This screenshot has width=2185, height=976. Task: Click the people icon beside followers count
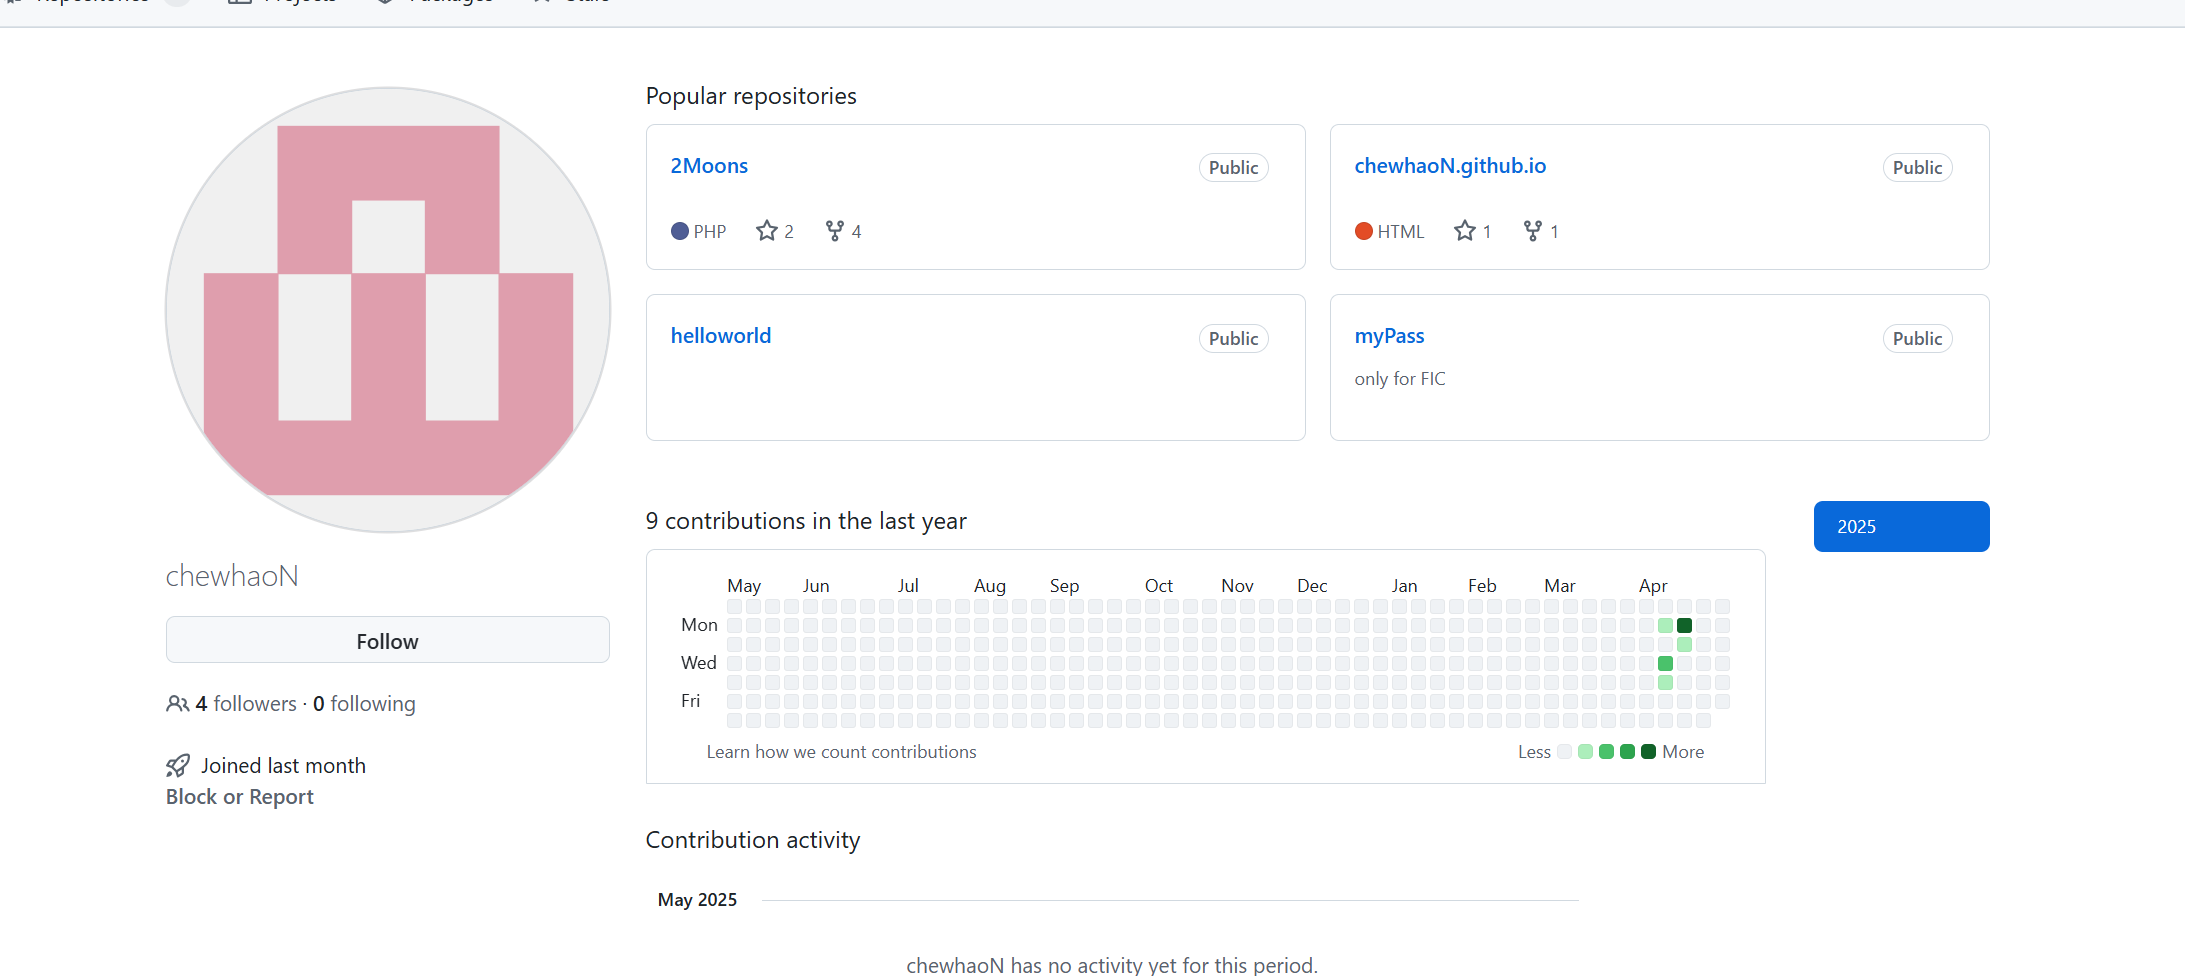tap(177, 704)
